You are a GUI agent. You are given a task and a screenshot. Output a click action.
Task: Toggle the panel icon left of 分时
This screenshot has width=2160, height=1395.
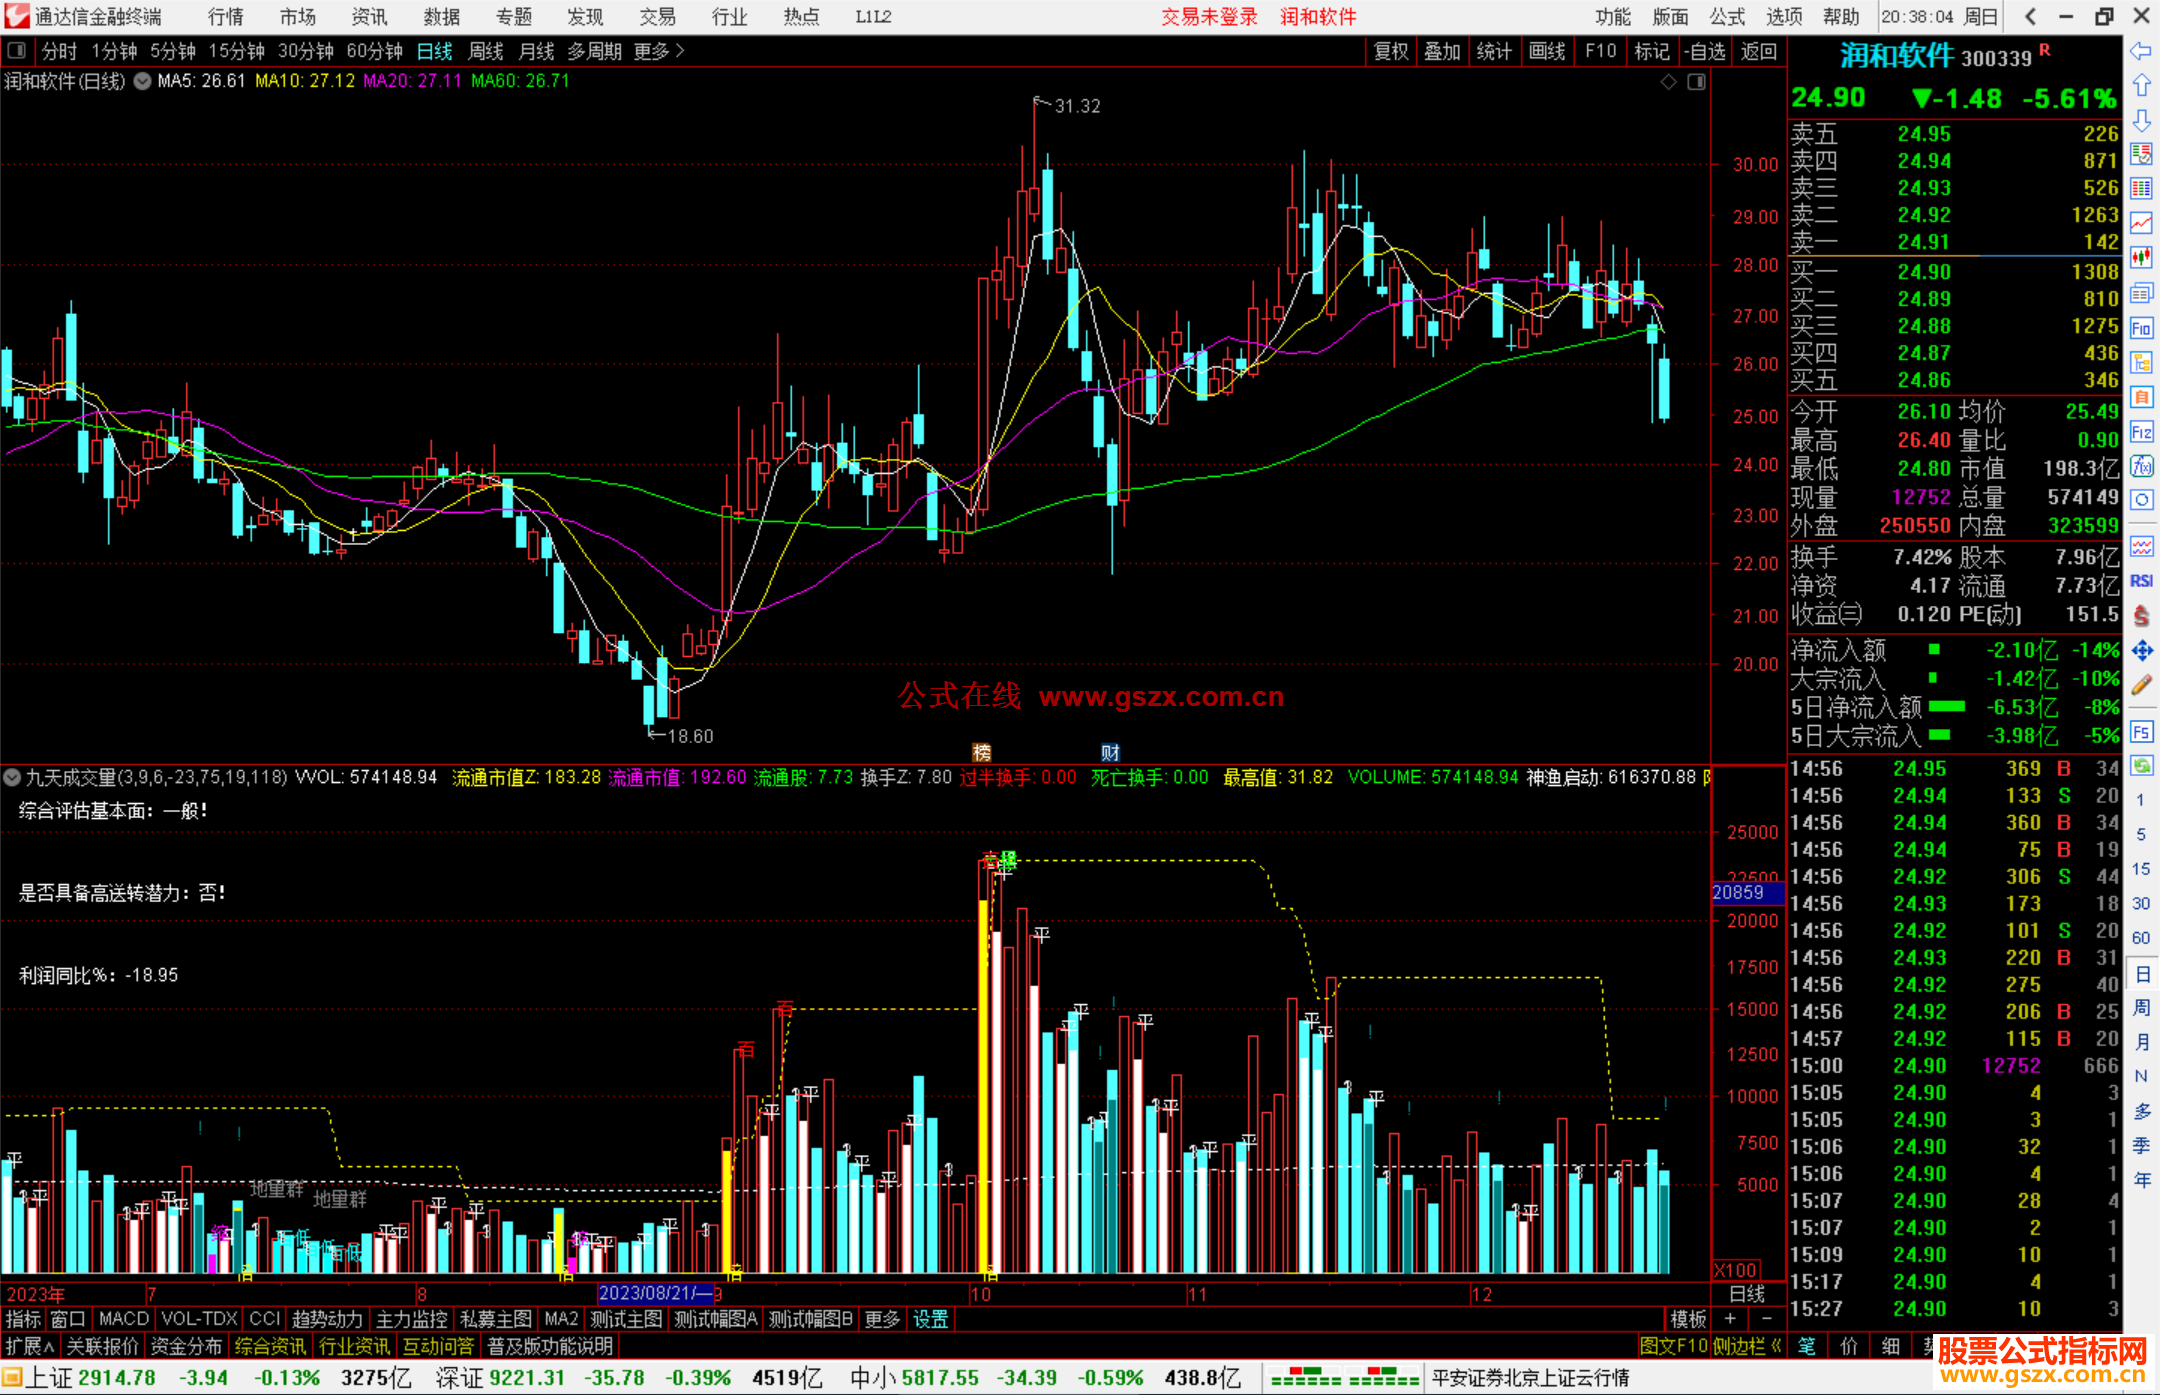pyautogui.click(x=17, y=50)
